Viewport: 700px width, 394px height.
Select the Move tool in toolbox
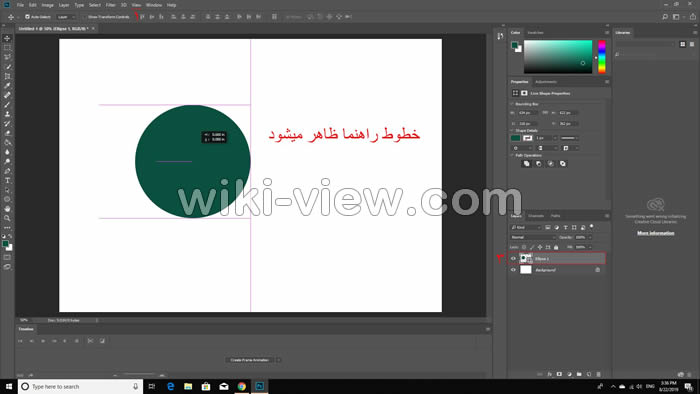click(7, 38)
